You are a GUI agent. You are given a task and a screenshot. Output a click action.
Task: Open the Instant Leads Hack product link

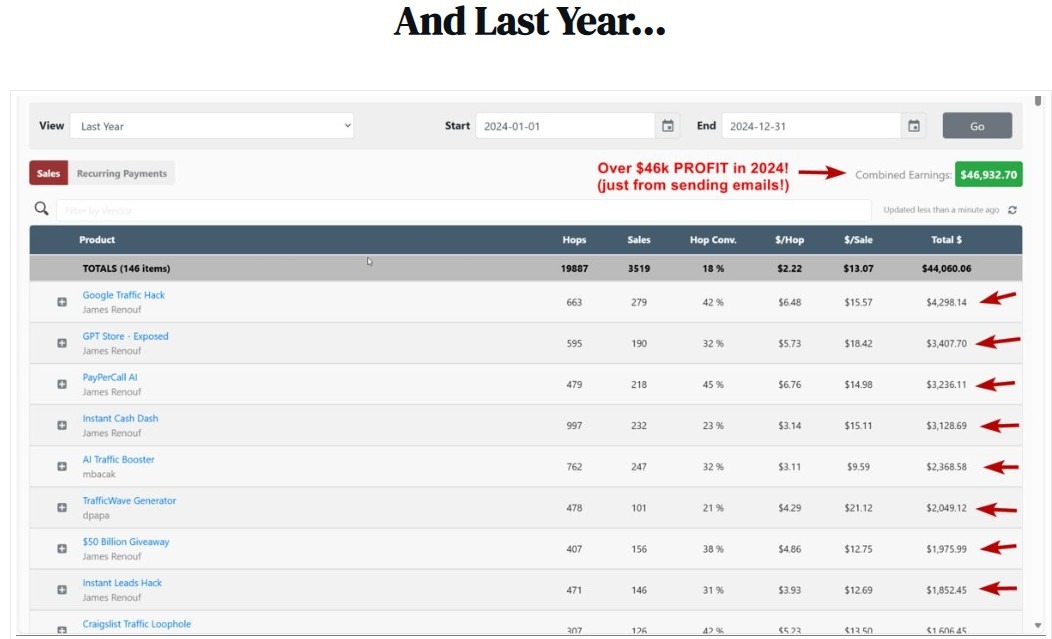coord(122,583)
